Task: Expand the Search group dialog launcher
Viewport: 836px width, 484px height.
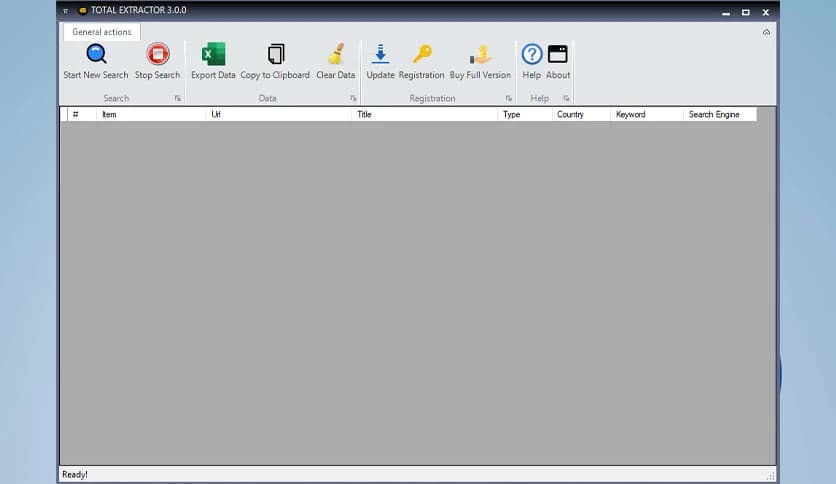Action: [x=178, y=98]
